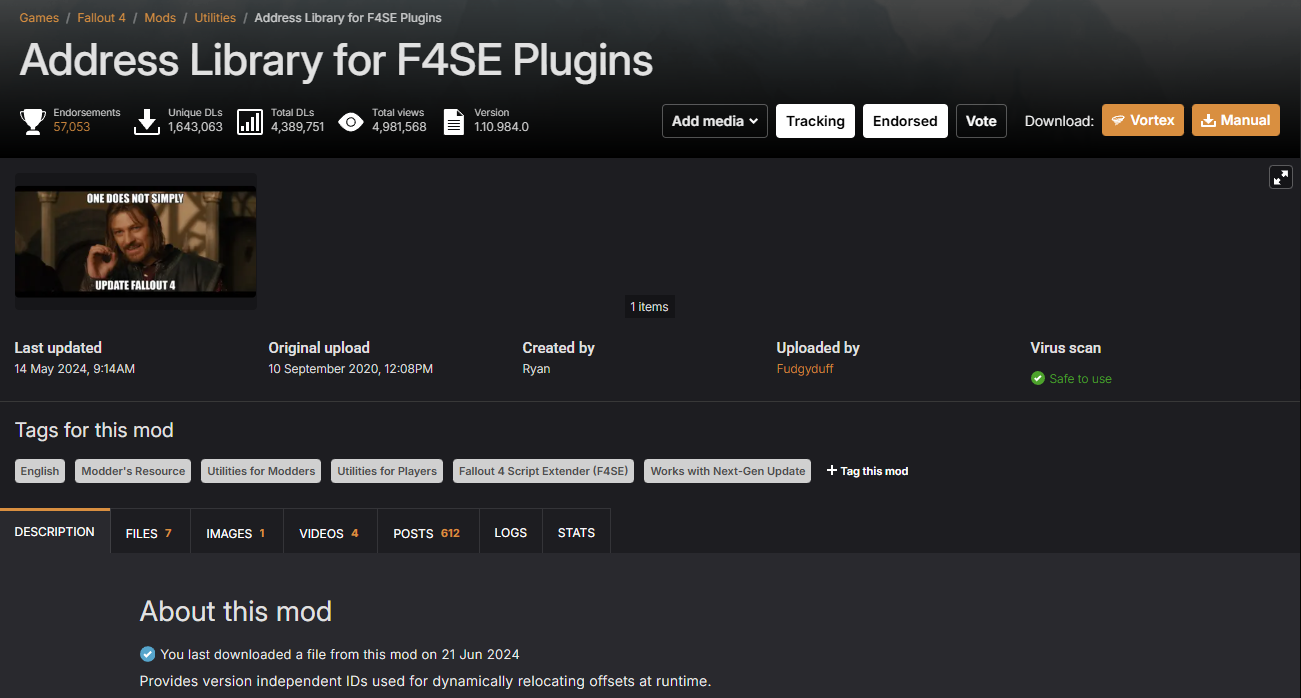Click the Endorsed button
Image resolution: width=1301 pixels, height=698 pixels.
[905, 121]
